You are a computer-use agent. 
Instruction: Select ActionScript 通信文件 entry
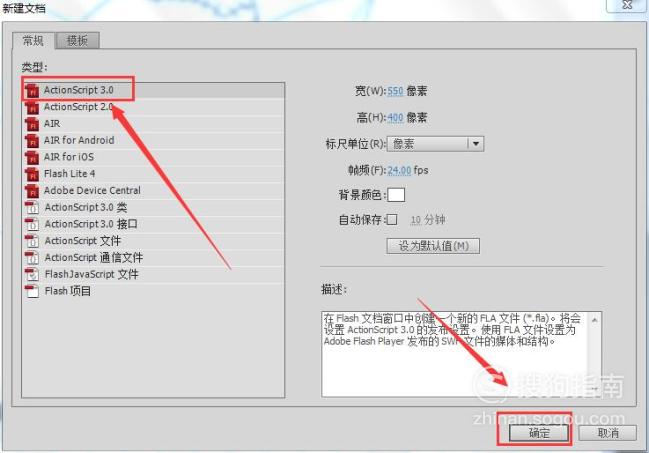tap(153, 258)
